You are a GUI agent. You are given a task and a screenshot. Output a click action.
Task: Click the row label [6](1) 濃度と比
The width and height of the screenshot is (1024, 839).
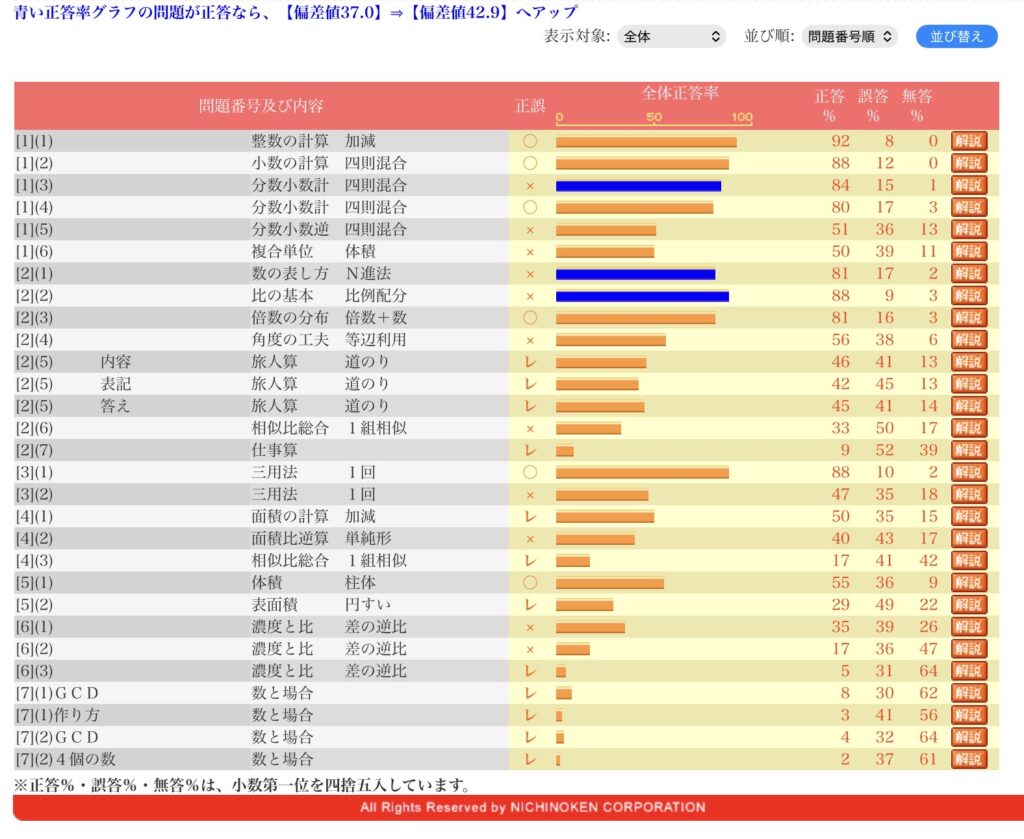[x=35, y=627]
